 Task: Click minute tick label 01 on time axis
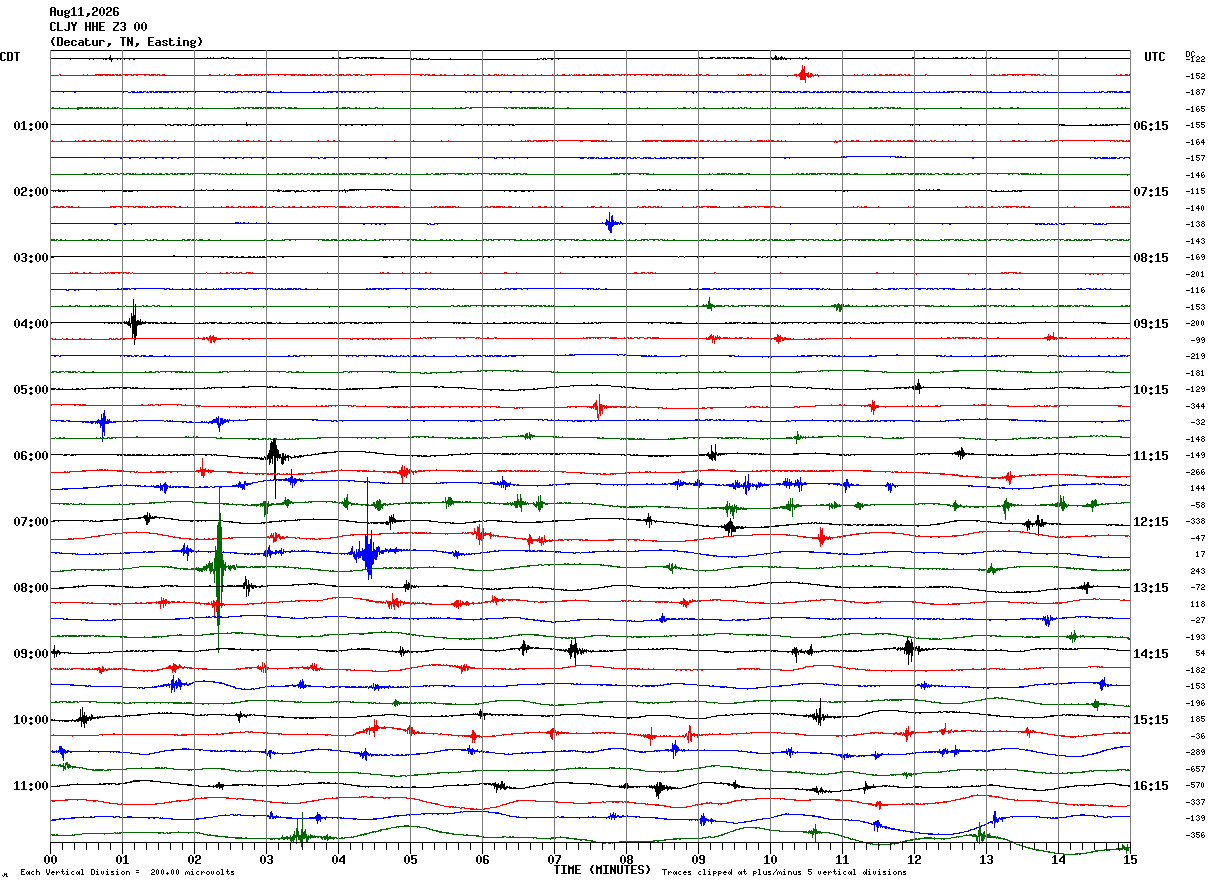click(122, 859)
